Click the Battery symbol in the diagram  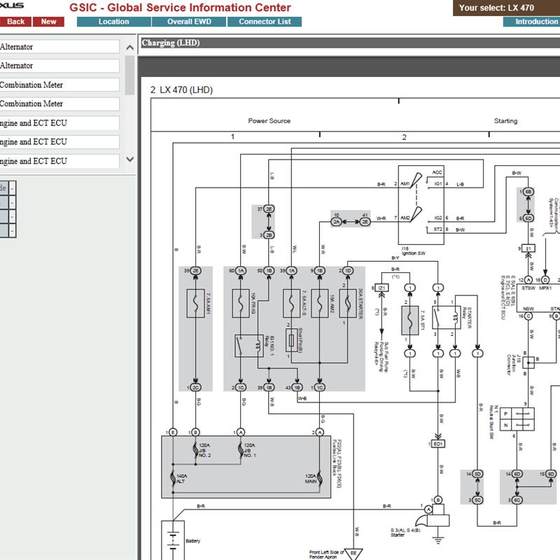point(173,540)
